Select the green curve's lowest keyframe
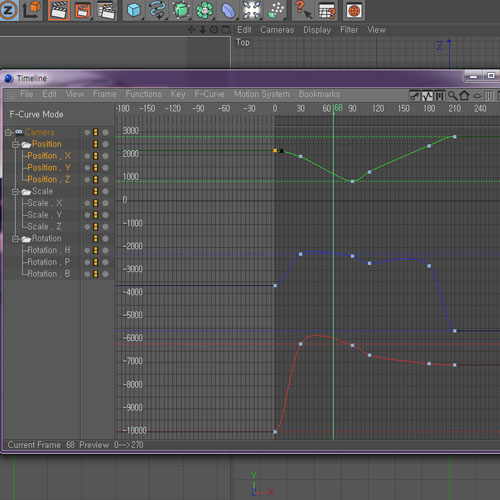 (x=352, y=181)
